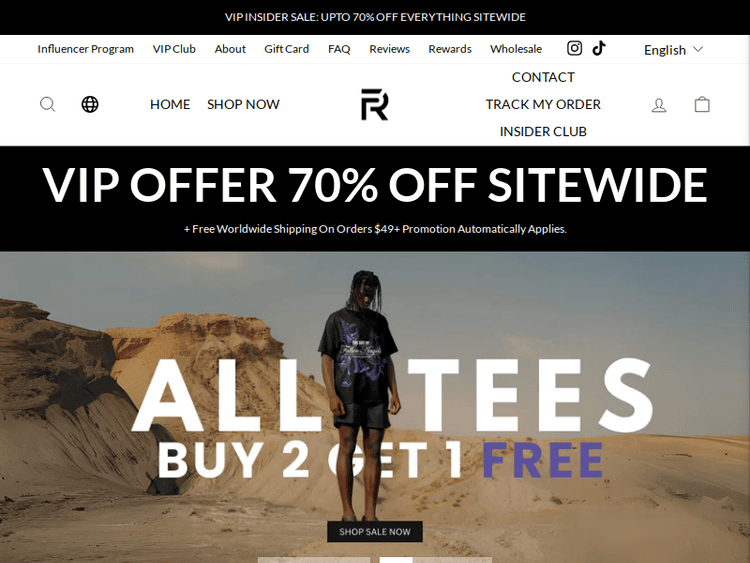
Task: Open the Wholesale link
Action: click(x=516, y=49)
